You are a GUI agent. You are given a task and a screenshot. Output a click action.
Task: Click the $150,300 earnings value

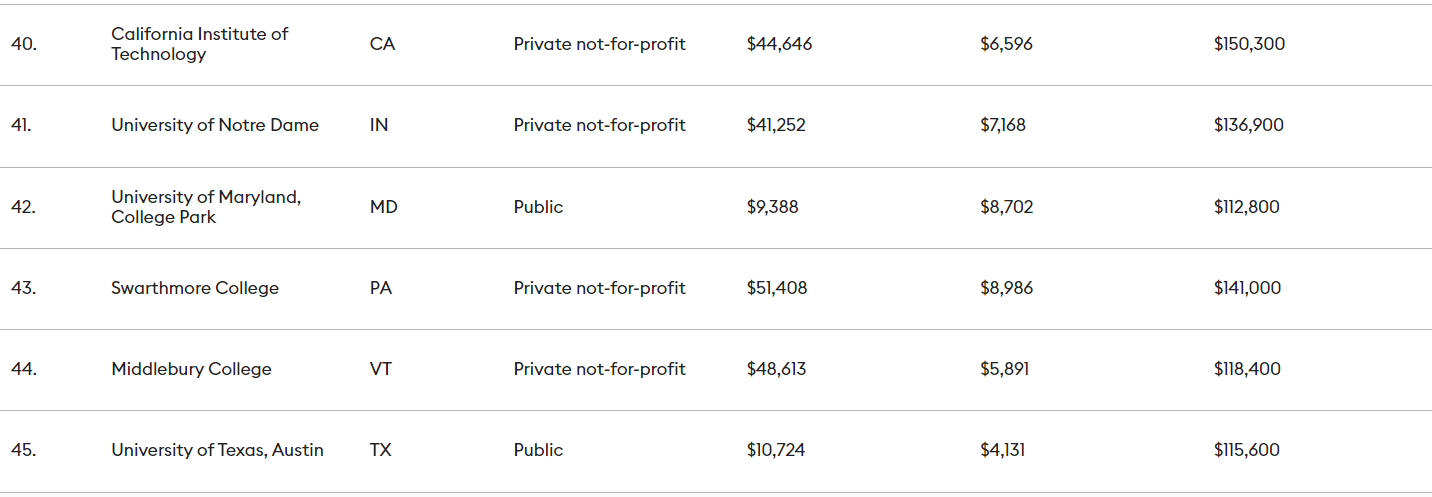point(1249,44)
